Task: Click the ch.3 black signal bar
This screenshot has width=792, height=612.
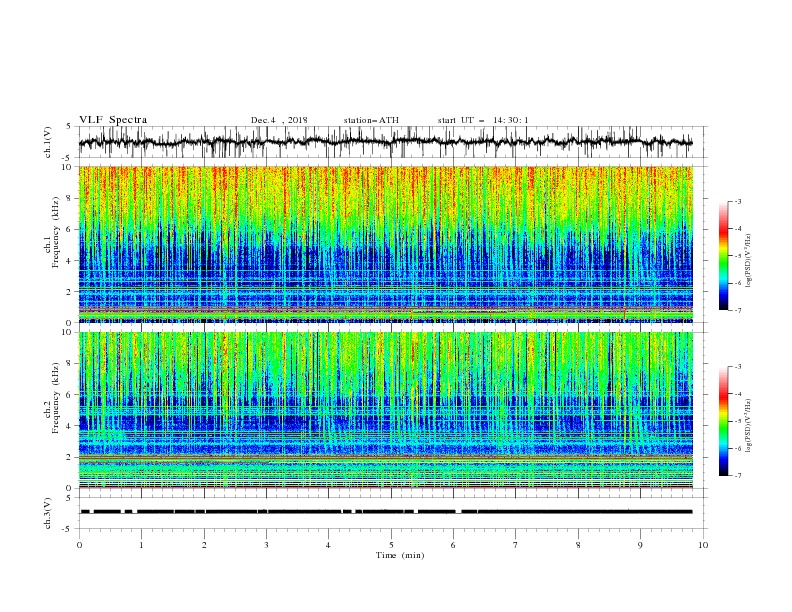Action: 386,512
